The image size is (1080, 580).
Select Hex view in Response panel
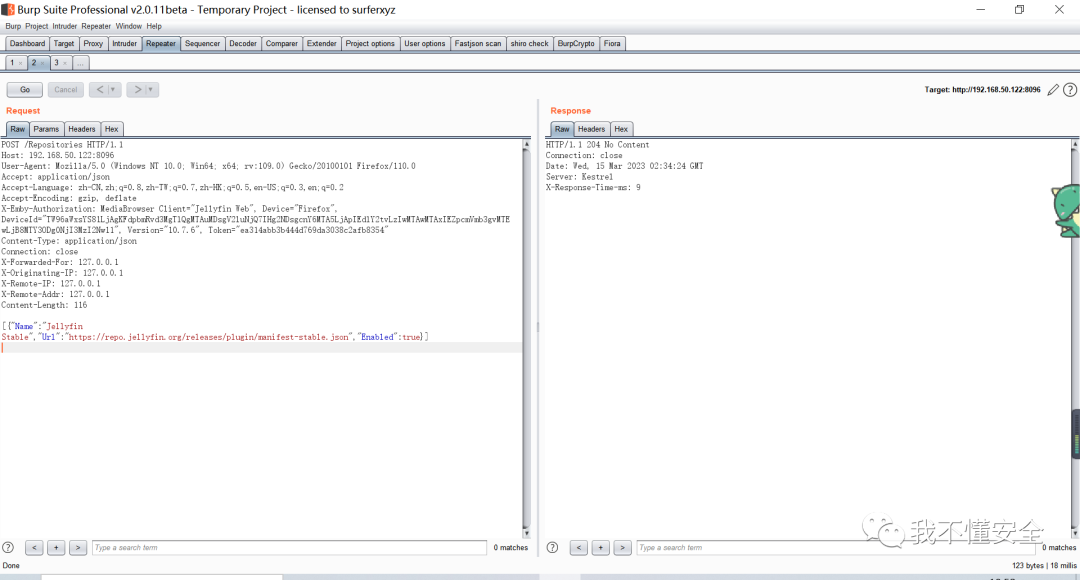621,129
